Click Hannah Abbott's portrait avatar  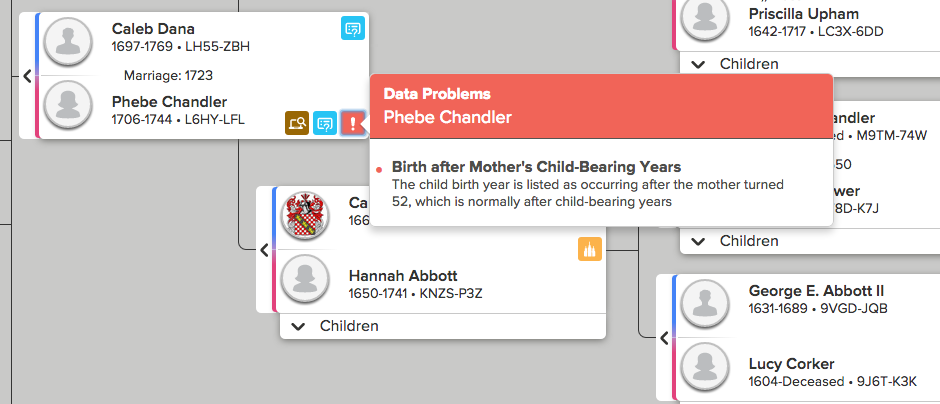(x=305, y=279)
